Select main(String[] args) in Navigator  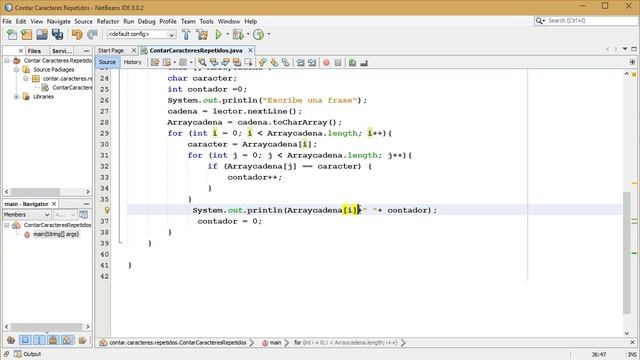click(x=56, y=234)
